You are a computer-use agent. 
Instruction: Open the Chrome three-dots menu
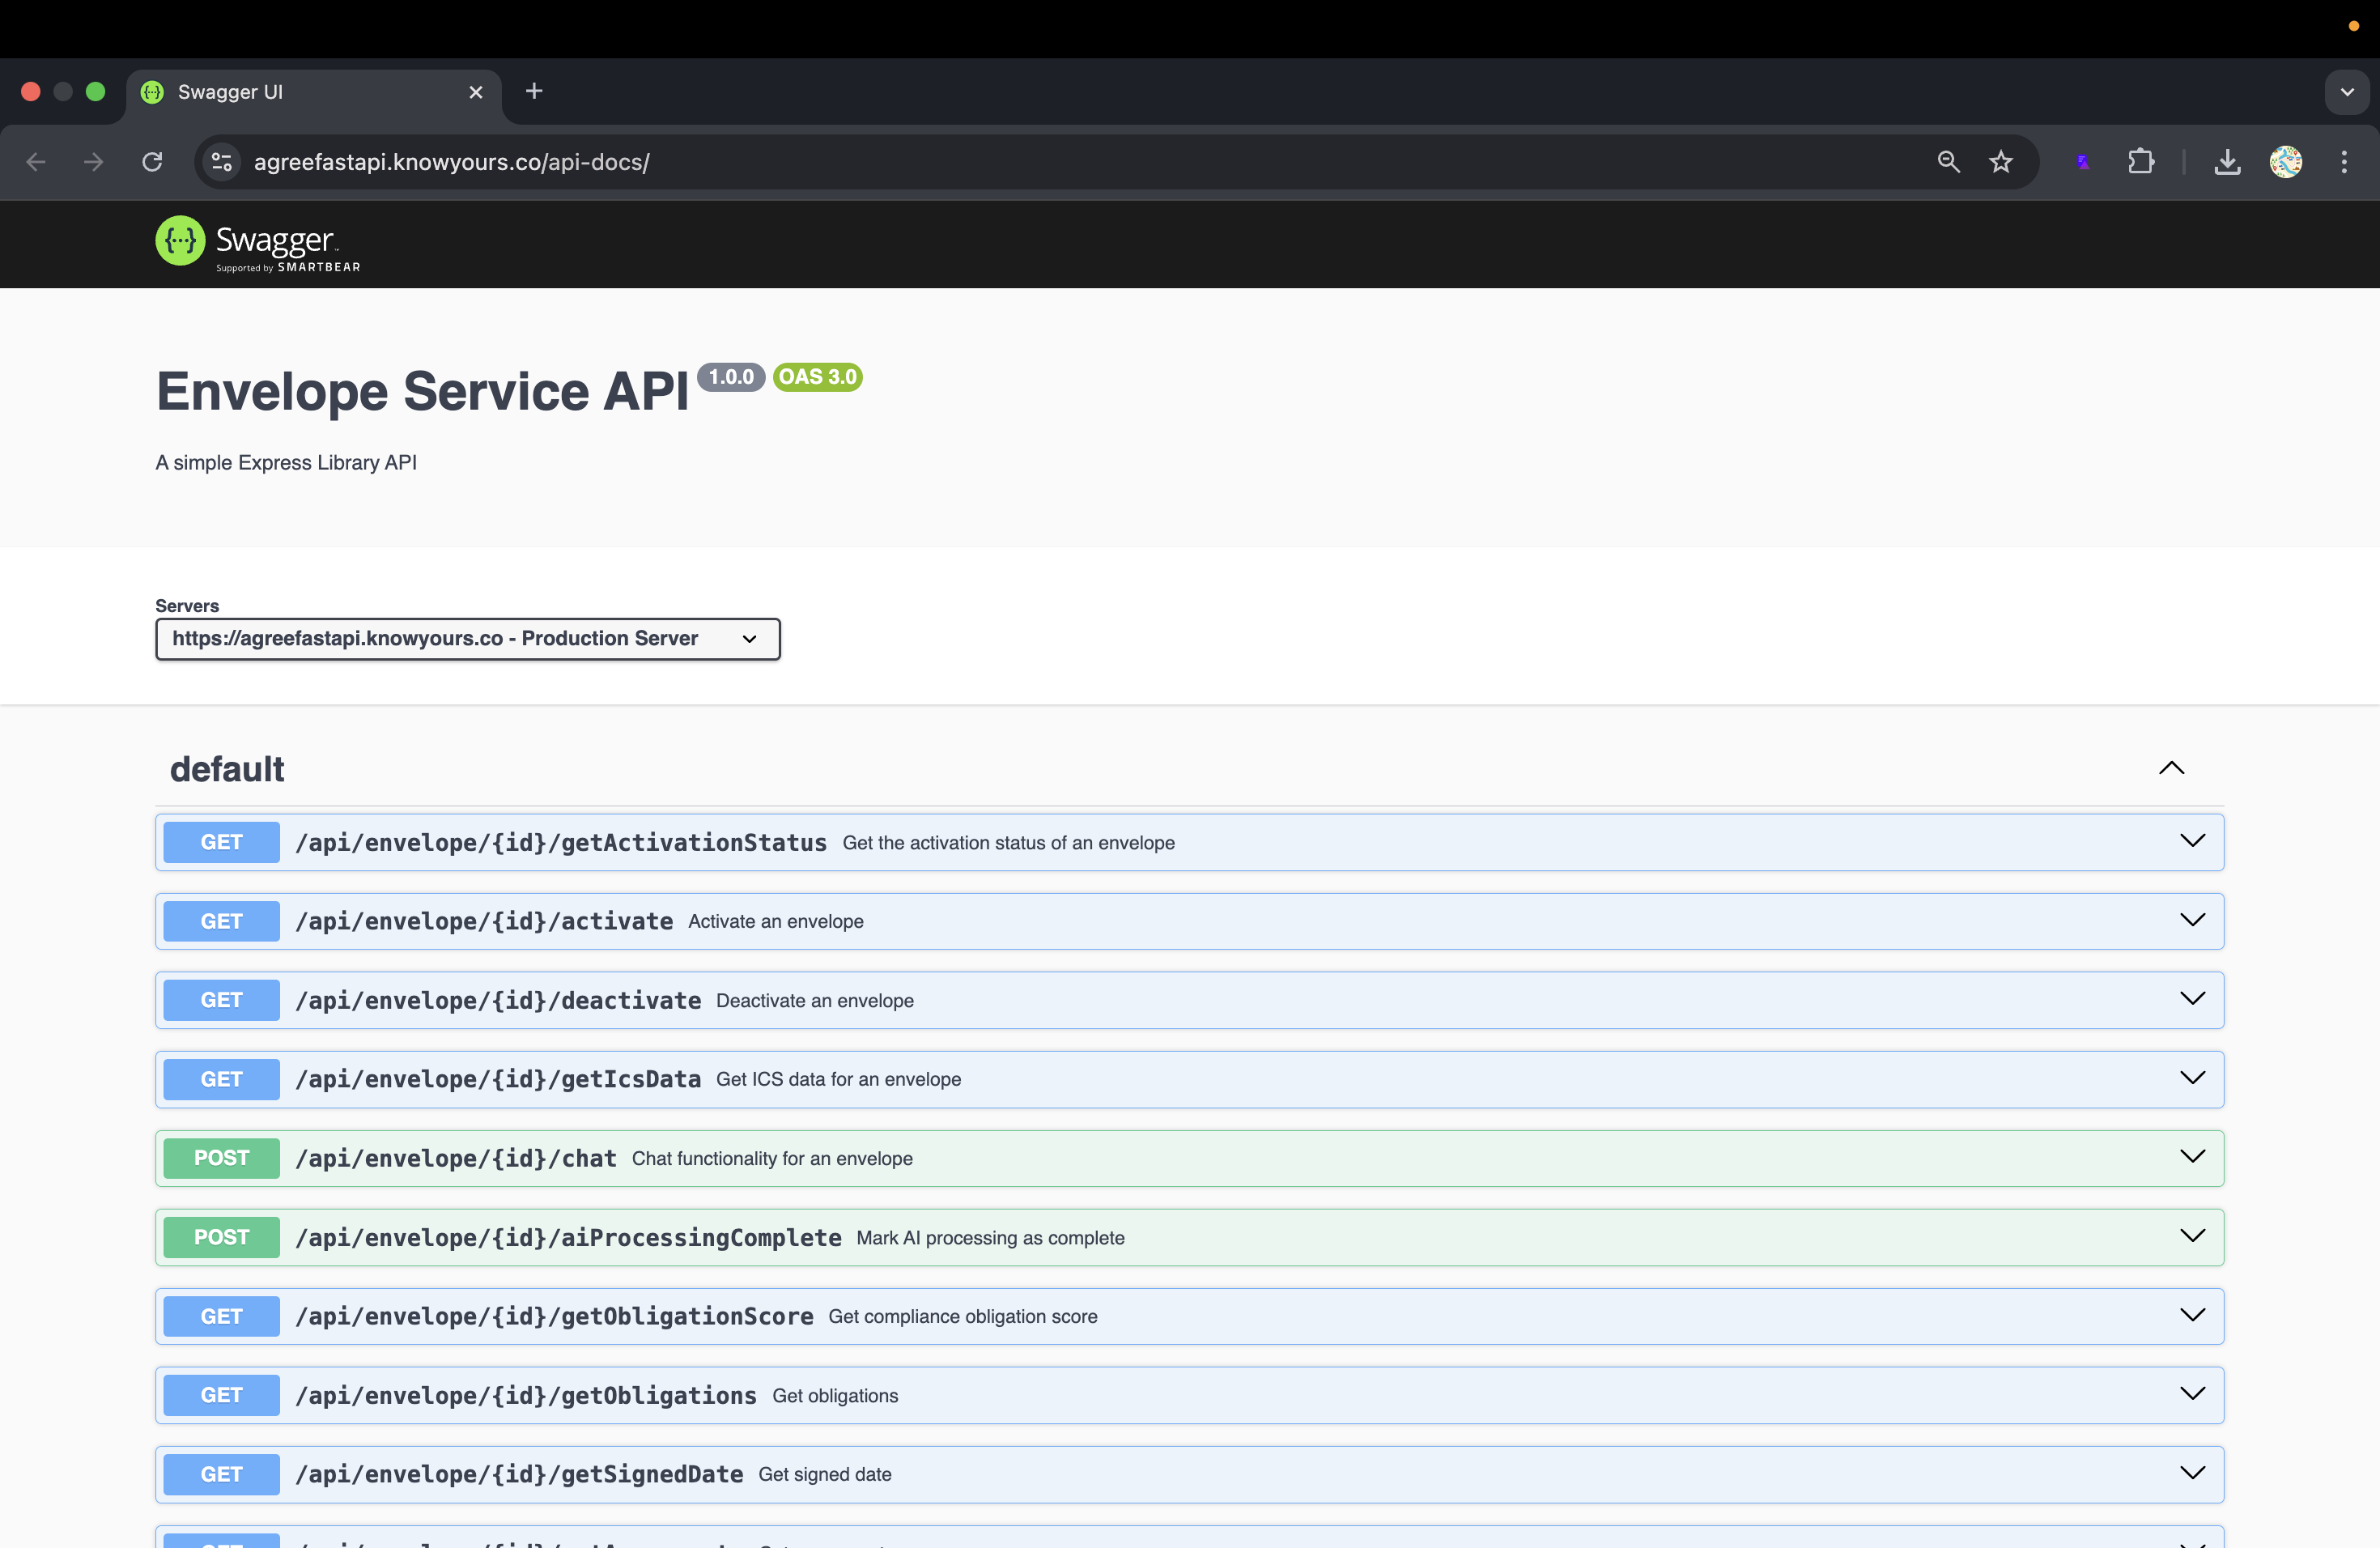[2344, 162]
